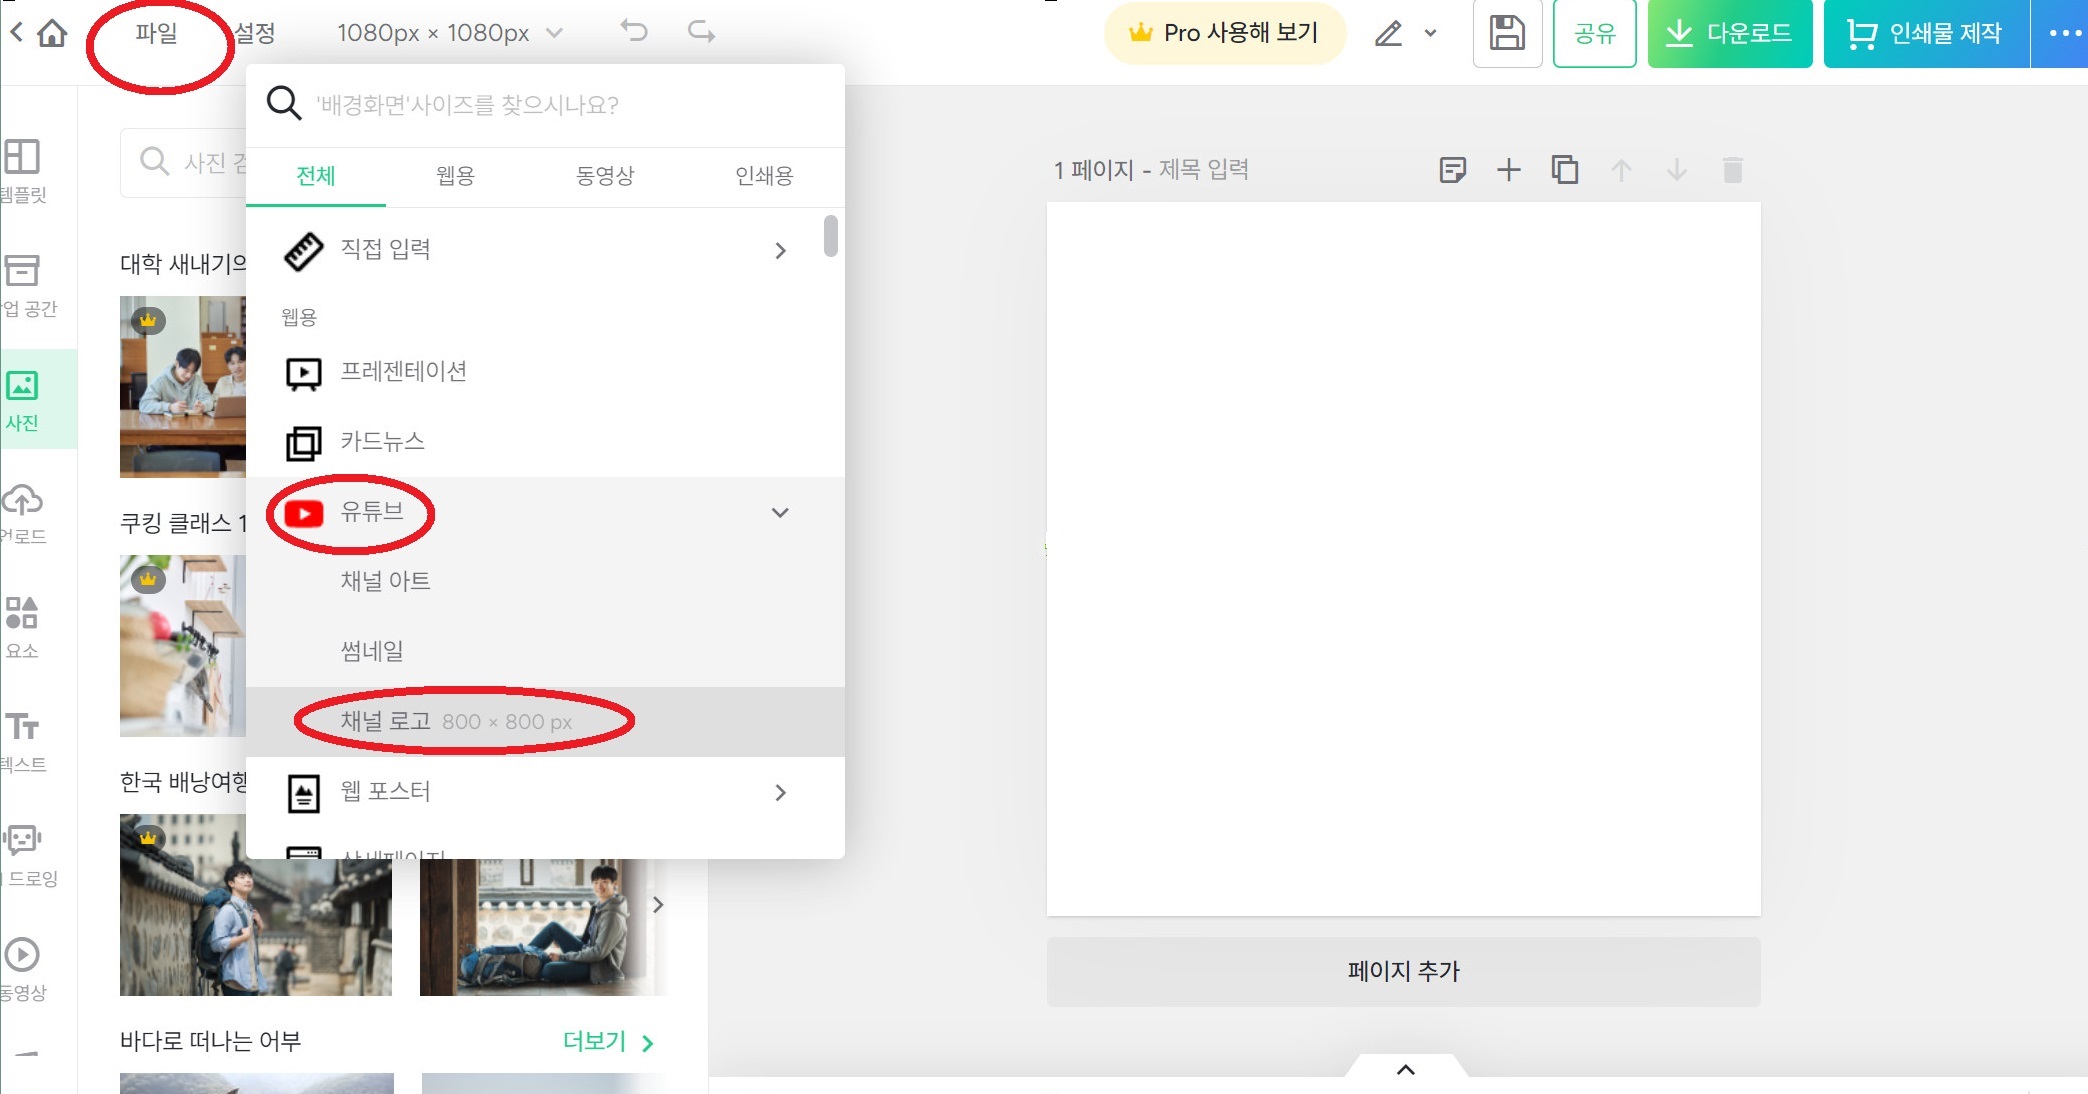
Task: Add new page with plus icon
Action: [x=1508, y=170]
